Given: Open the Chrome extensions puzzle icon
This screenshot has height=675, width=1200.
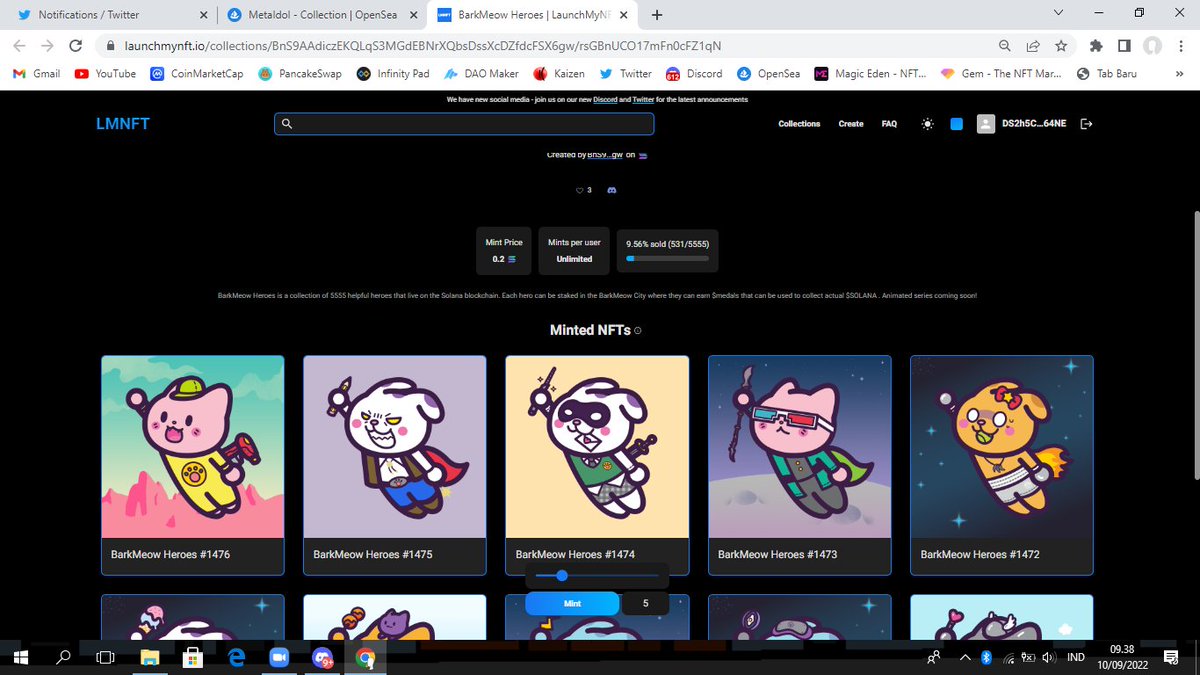Looking at the screenshot, I should click(1096, 46).
